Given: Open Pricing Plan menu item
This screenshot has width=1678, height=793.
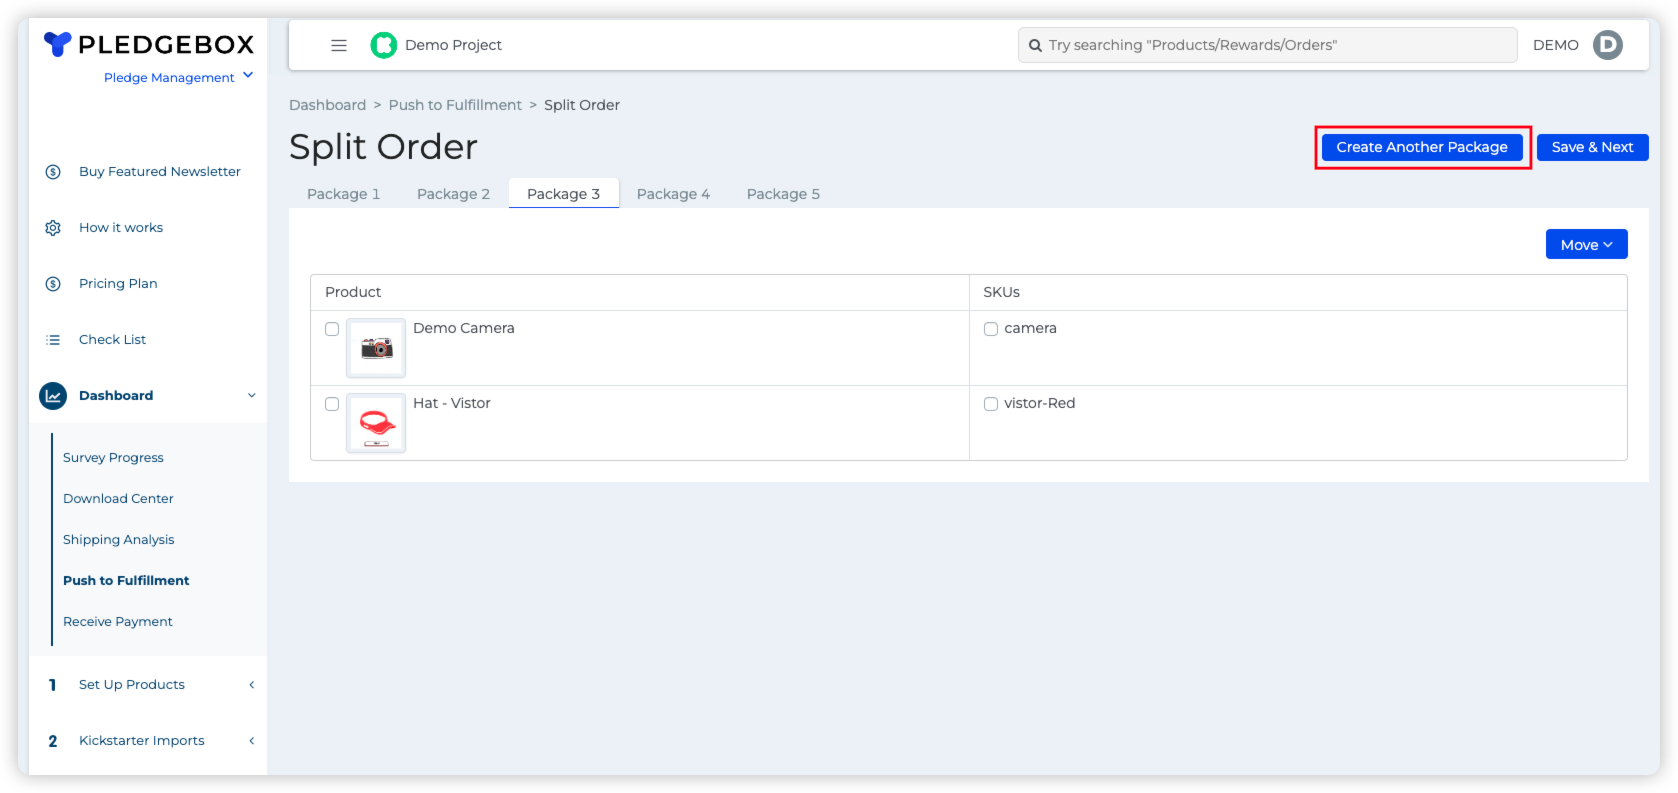Looking at the screenshot, I should pos(118,284).
